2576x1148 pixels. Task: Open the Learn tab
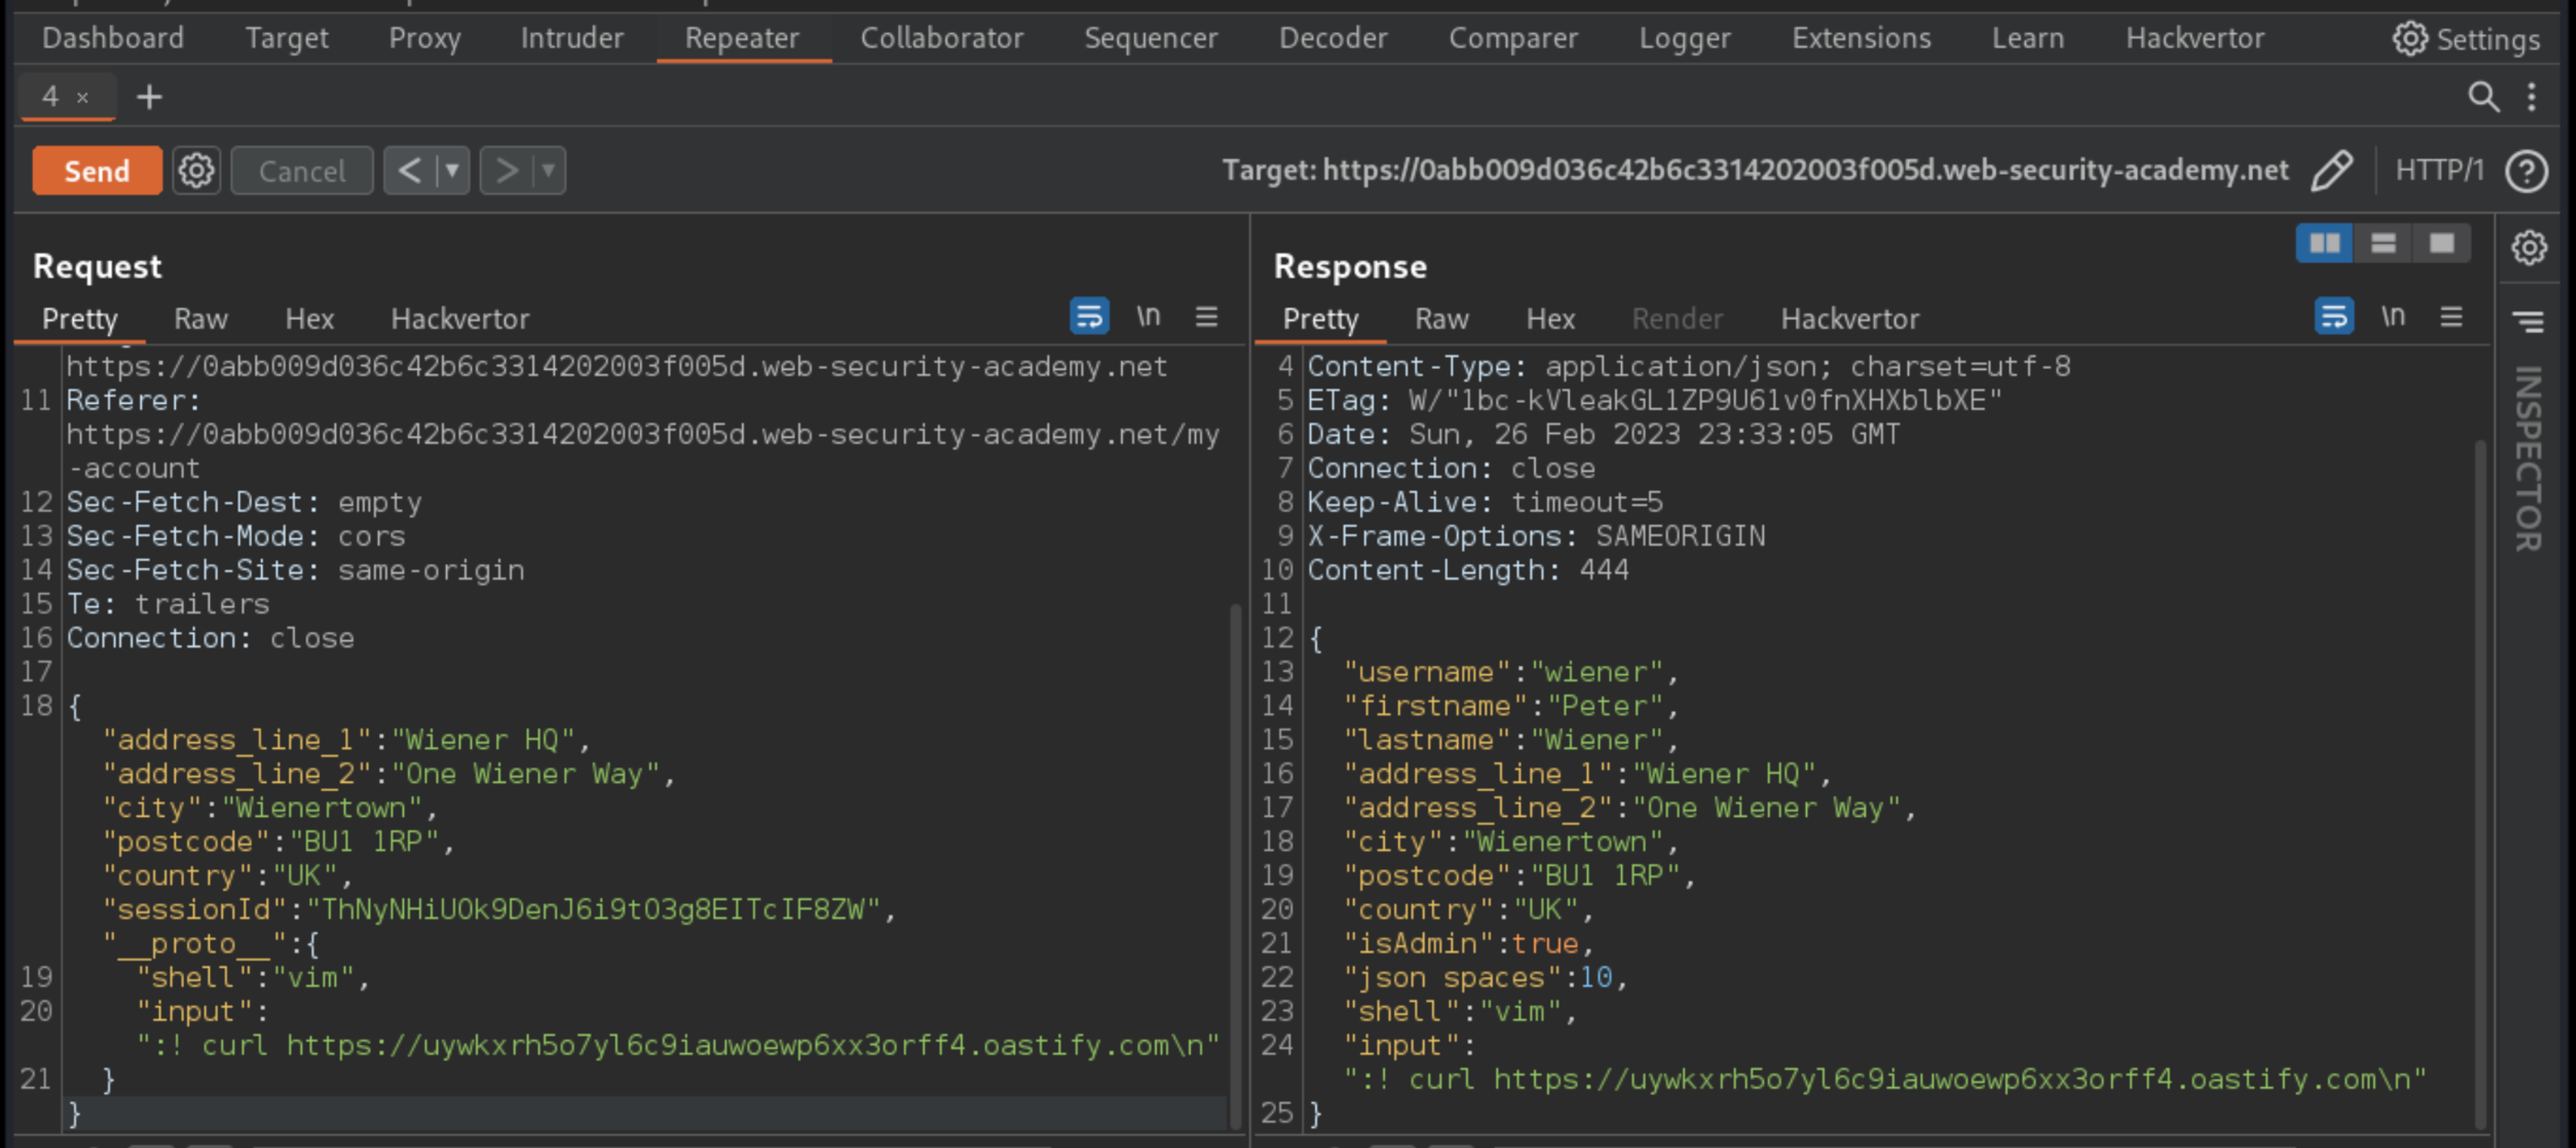pos(2027,38)
